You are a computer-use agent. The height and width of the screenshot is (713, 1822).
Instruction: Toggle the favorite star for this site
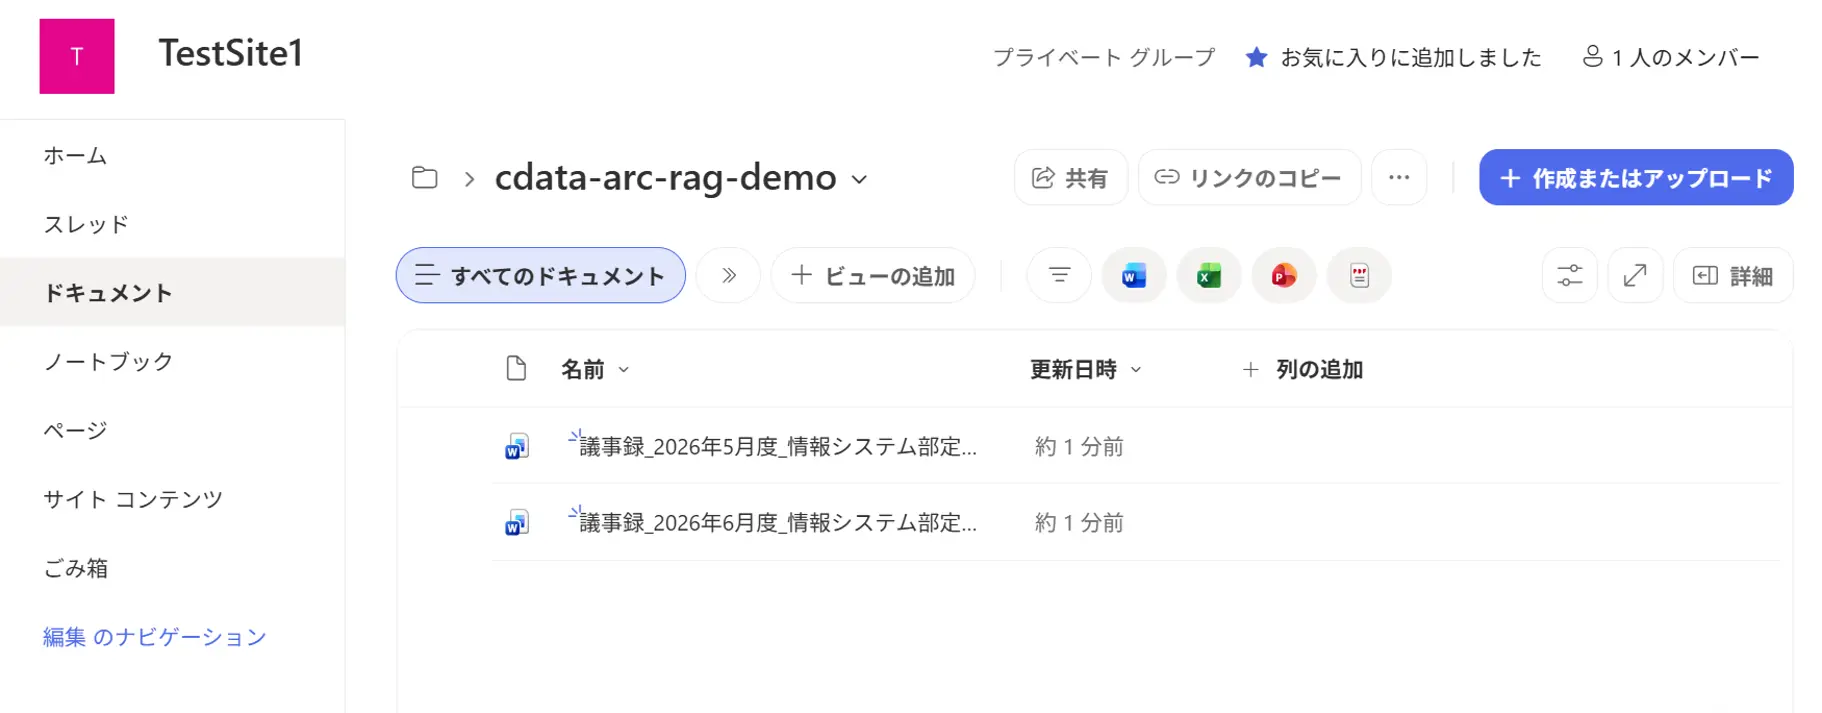(x=1256, y=57)
